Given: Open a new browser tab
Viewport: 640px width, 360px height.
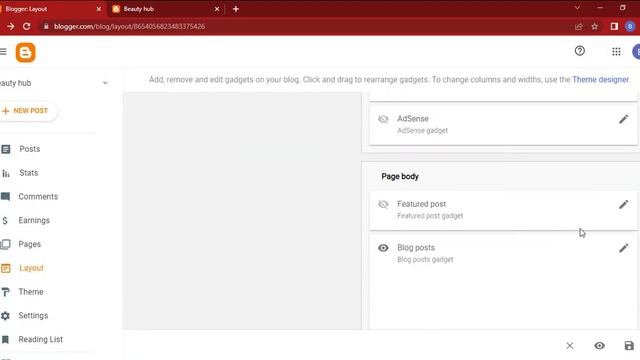Looking at the screenshot, I should [236, 9].
